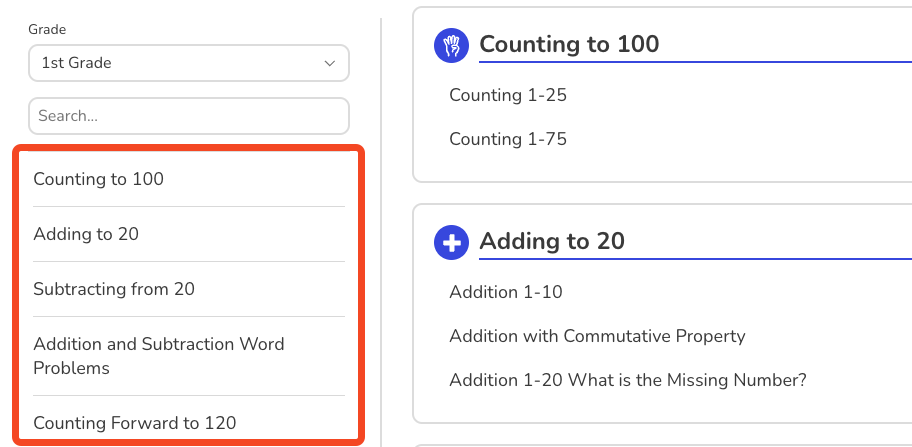Click the Grade label above the dropdown
Image resolution: width=912 pixels, height=447 pixels.
[x=47, y=29]
